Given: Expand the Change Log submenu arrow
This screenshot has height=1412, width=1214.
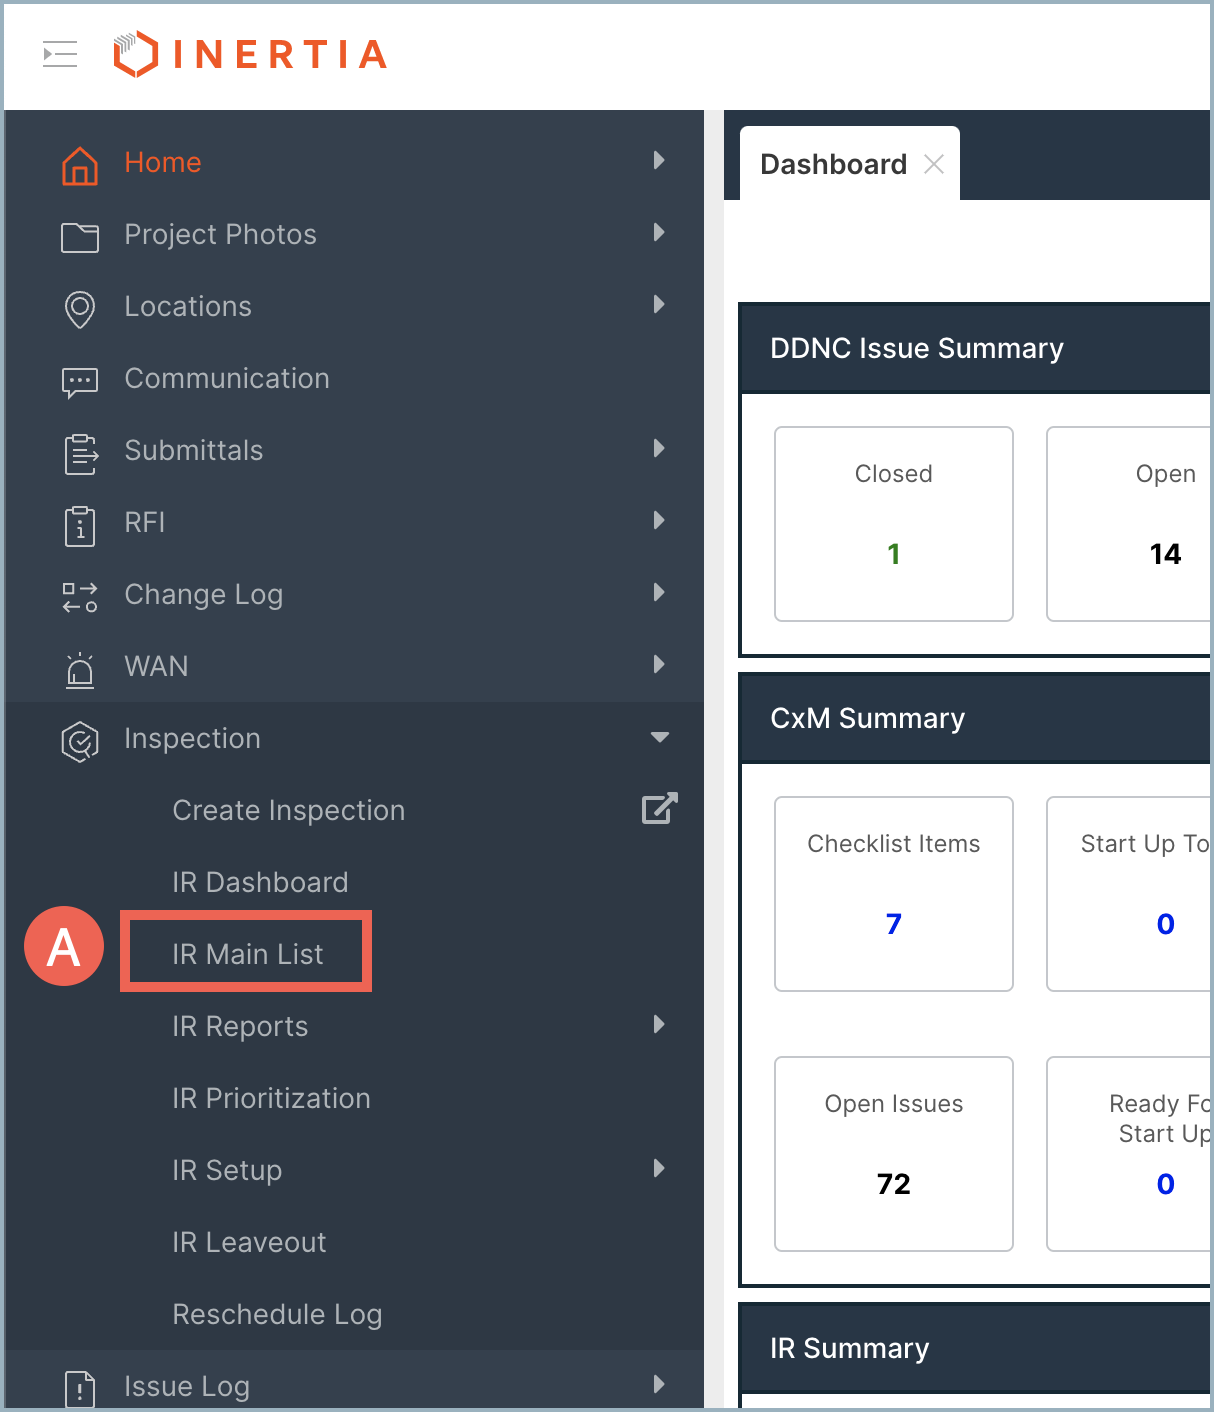Looking at the screenshot, I should click(659, 592).
